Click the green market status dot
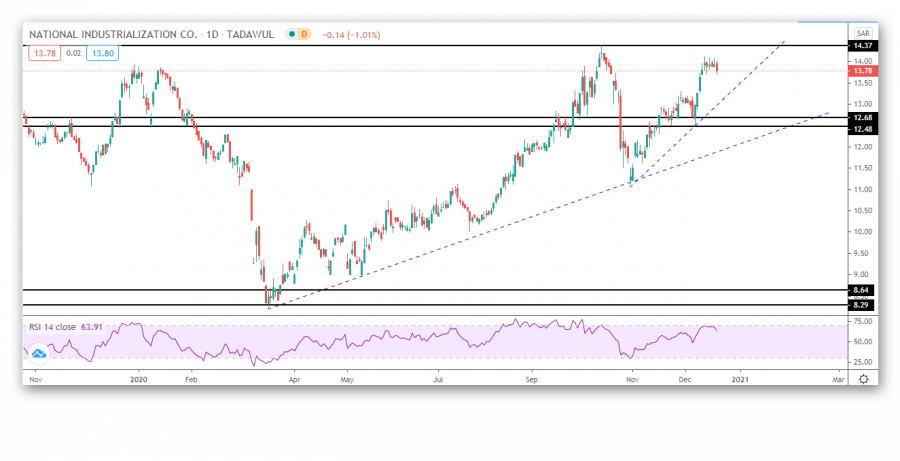 click(x=291, y=34)
